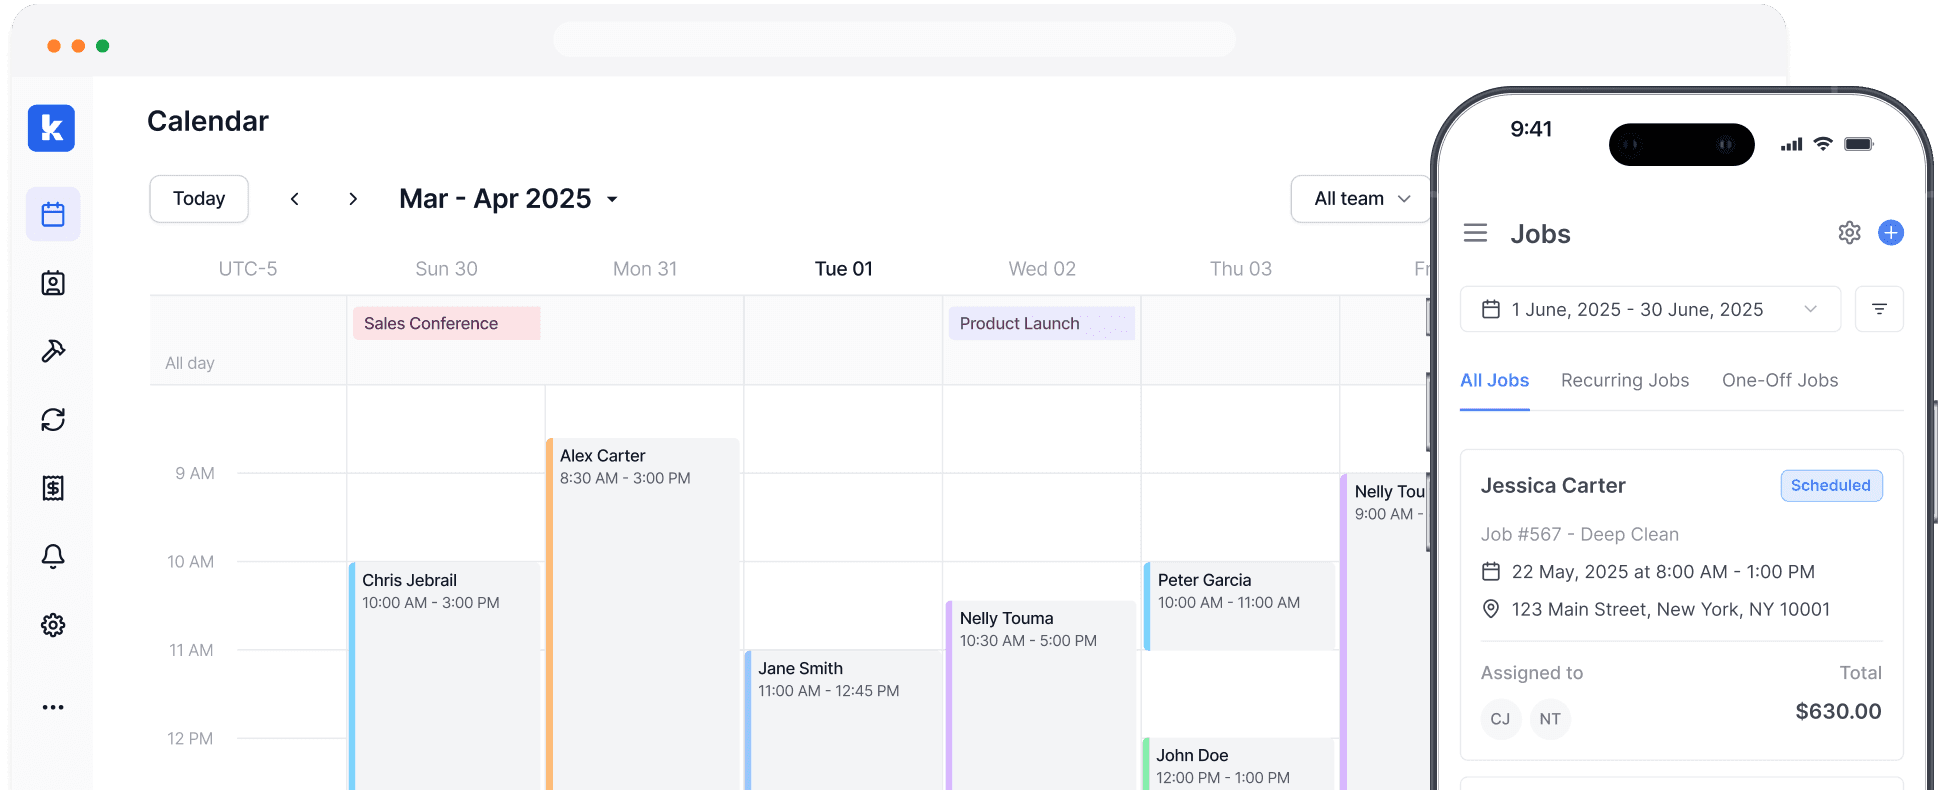Open the Jane Smith 11:00 AM event
This screenshot has height=790, width=1938.
click(x=844, y=720)
